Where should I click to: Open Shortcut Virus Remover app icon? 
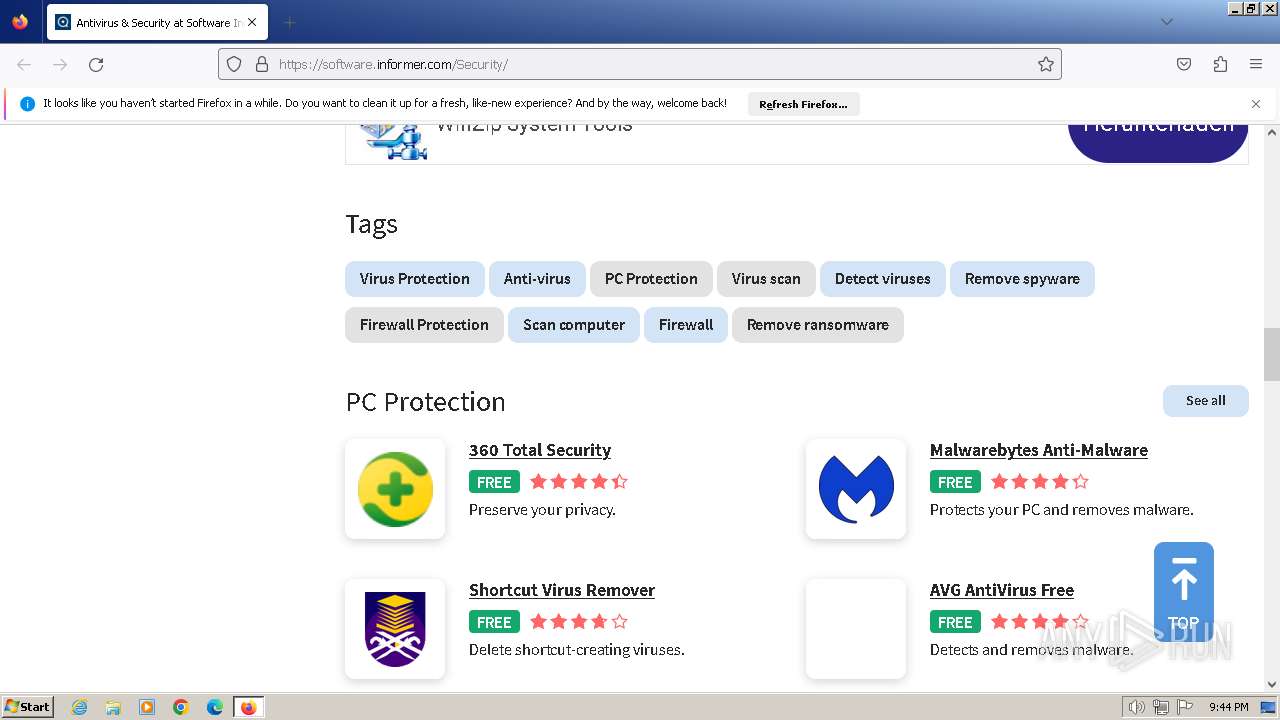pyautogui.click(x=395, y=629)
